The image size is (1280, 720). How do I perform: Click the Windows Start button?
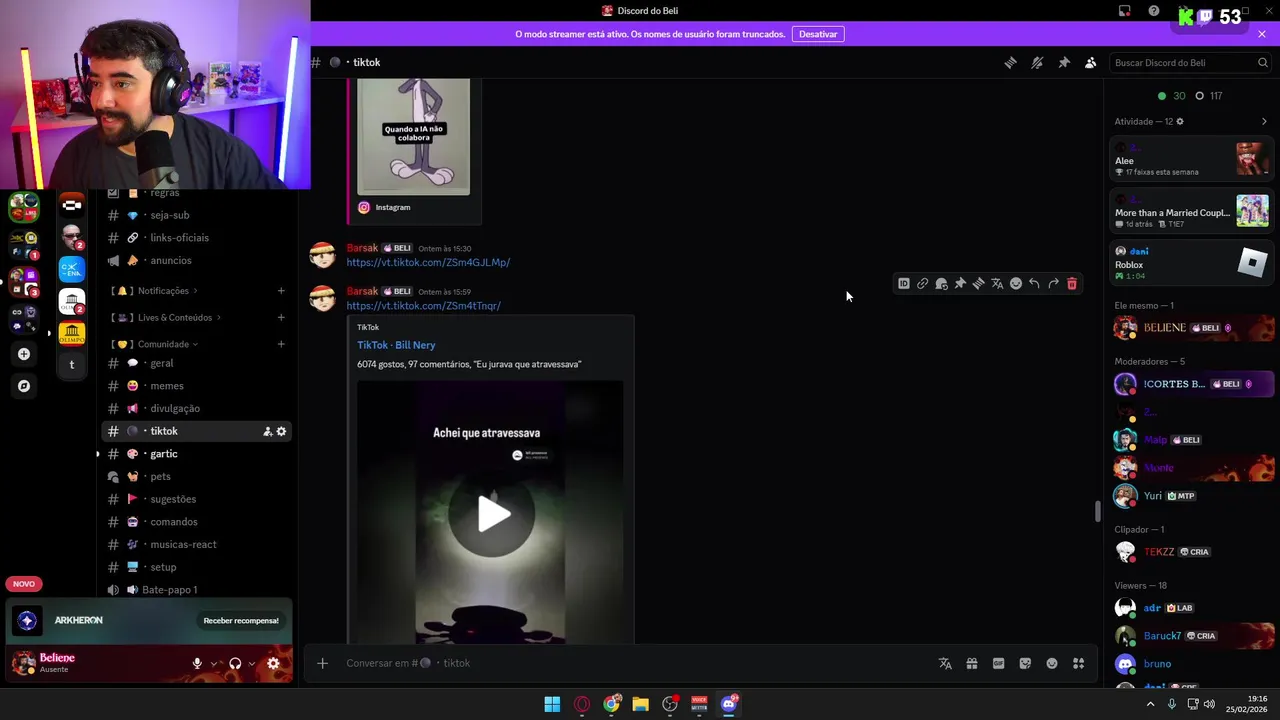[552, 704]
